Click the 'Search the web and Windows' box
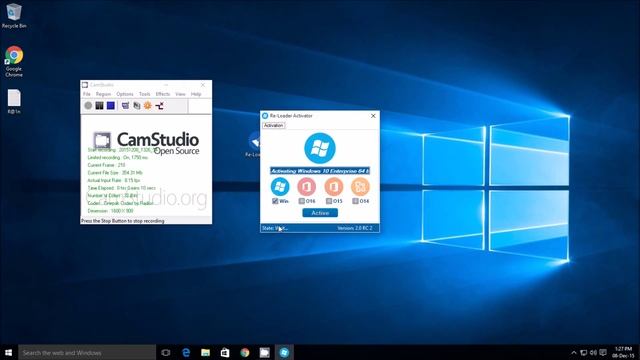640x360 pixels. tap(87, 352)
